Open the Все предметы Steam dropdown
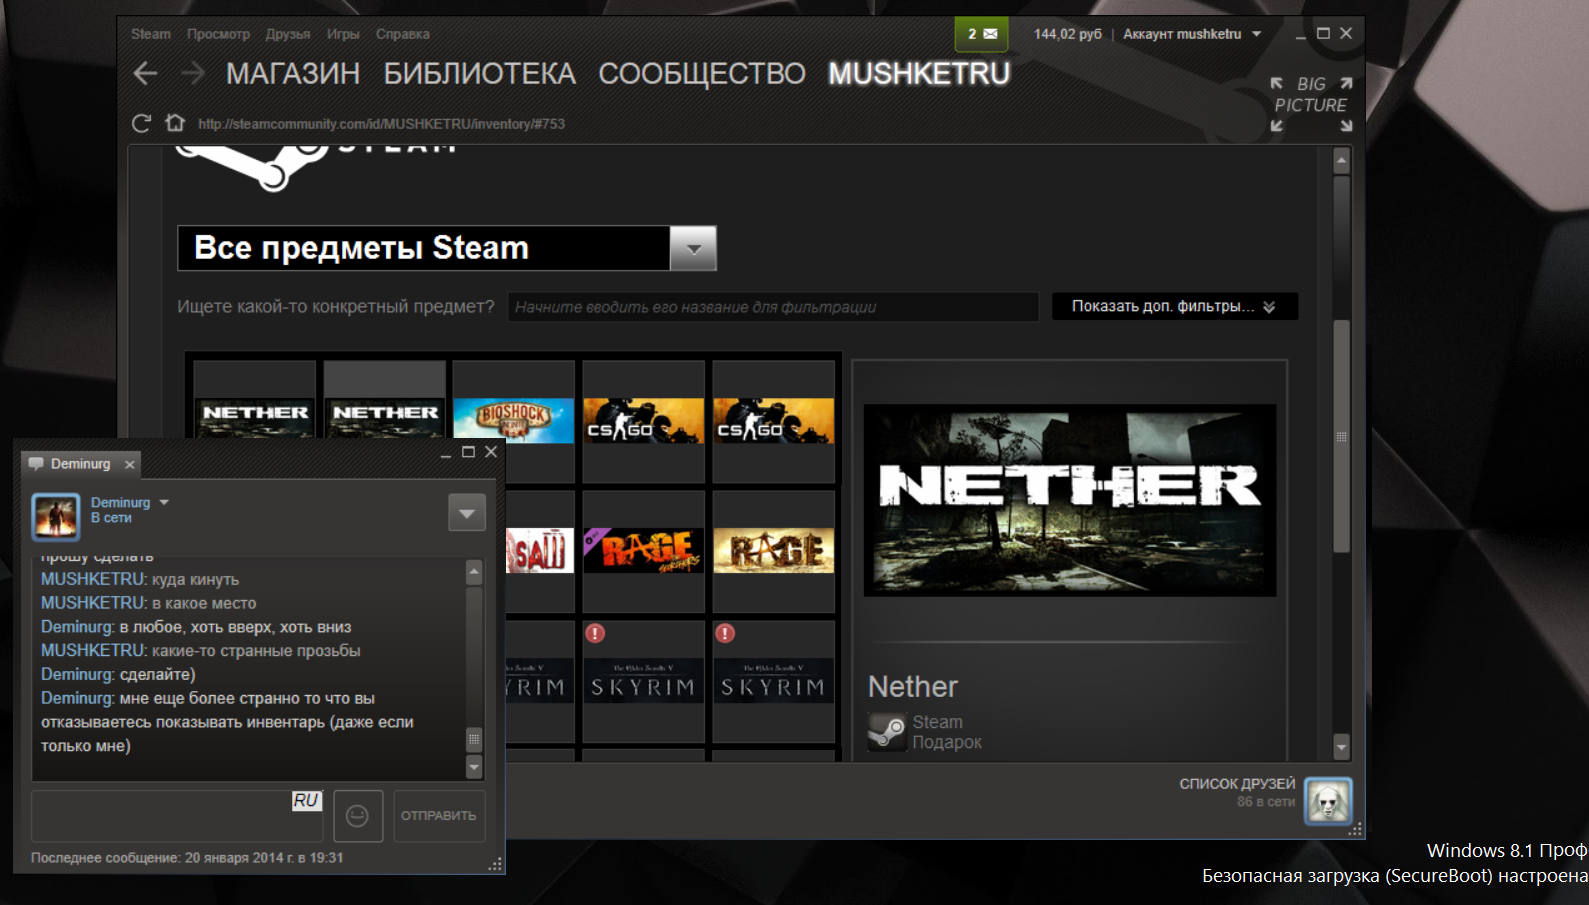 [447, 248]
